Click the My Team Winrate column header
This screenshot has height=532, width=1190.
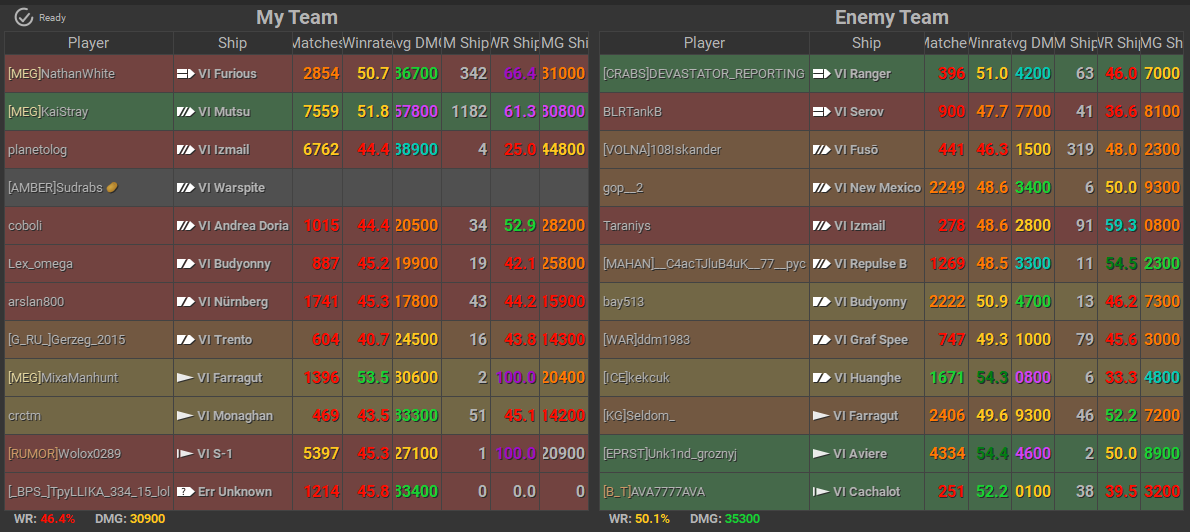point(367,43)
